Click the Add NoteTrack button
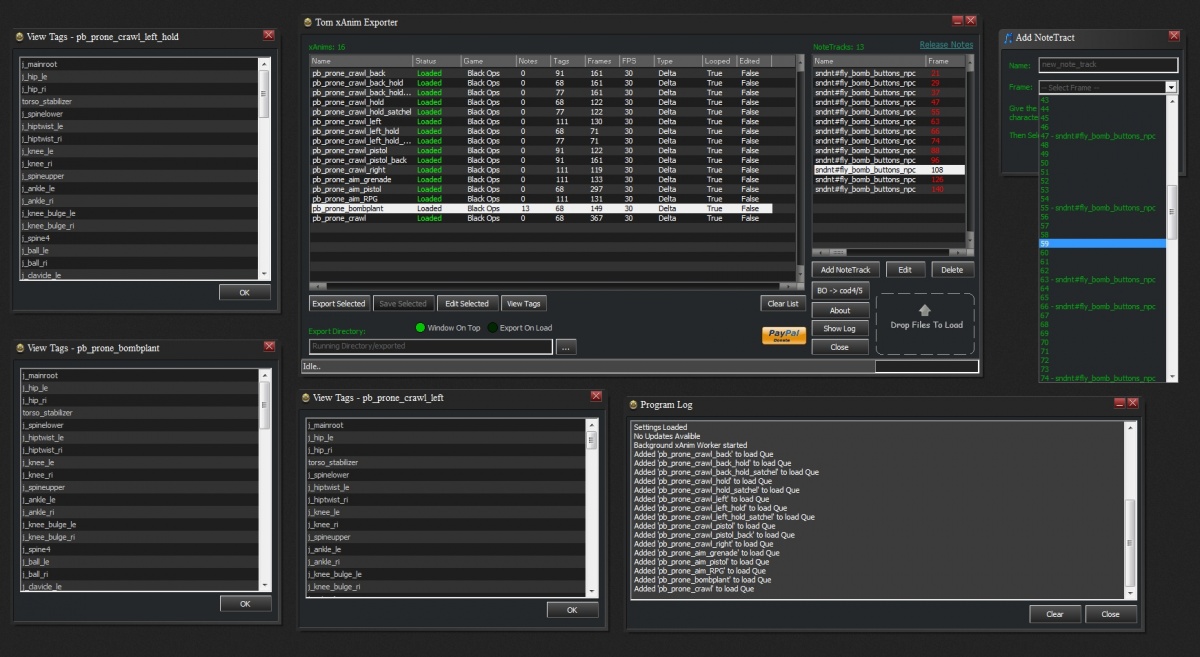1200x657 pixels. pos(845,269)
